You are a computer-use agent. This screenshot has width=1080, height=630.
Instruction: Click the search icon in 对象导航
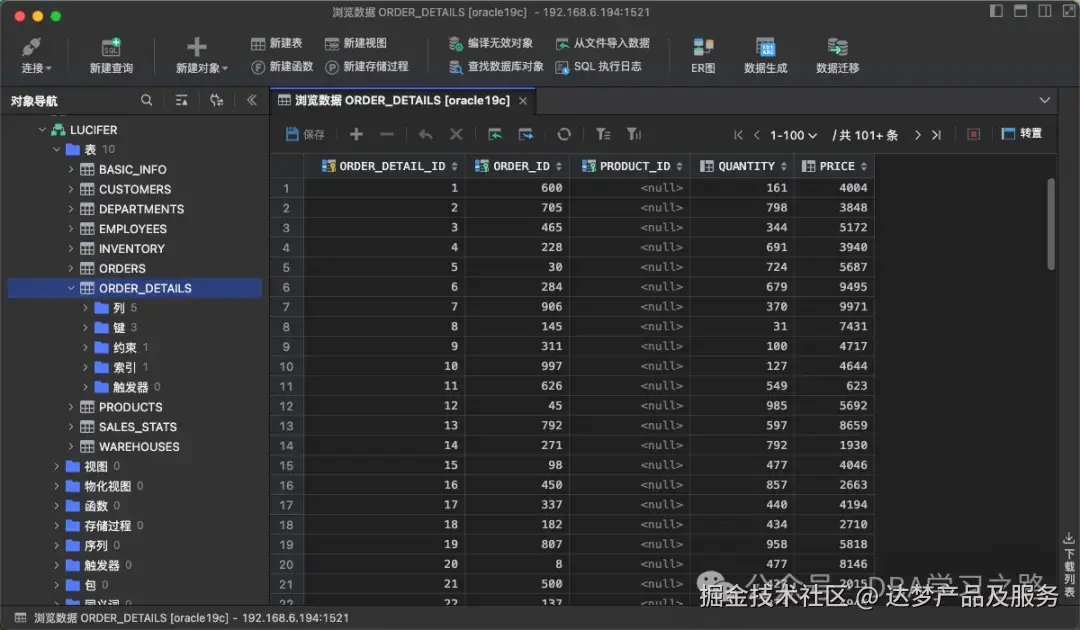147,101
